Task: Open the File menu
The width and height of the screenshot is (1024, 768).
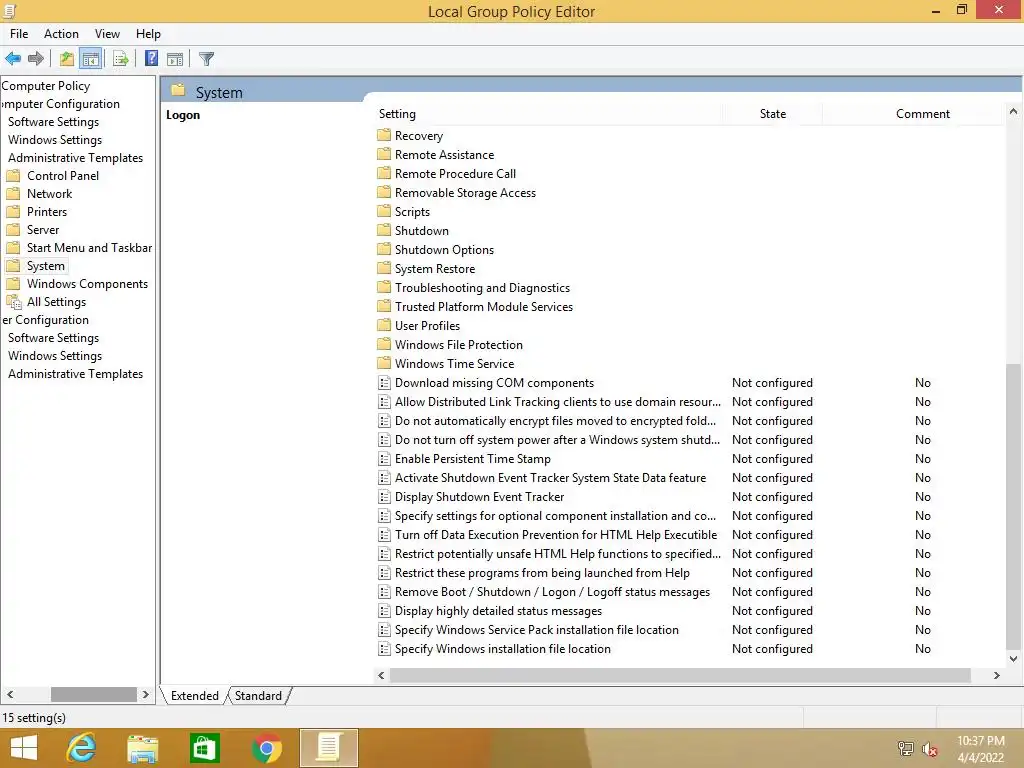Action: (19, 34)
